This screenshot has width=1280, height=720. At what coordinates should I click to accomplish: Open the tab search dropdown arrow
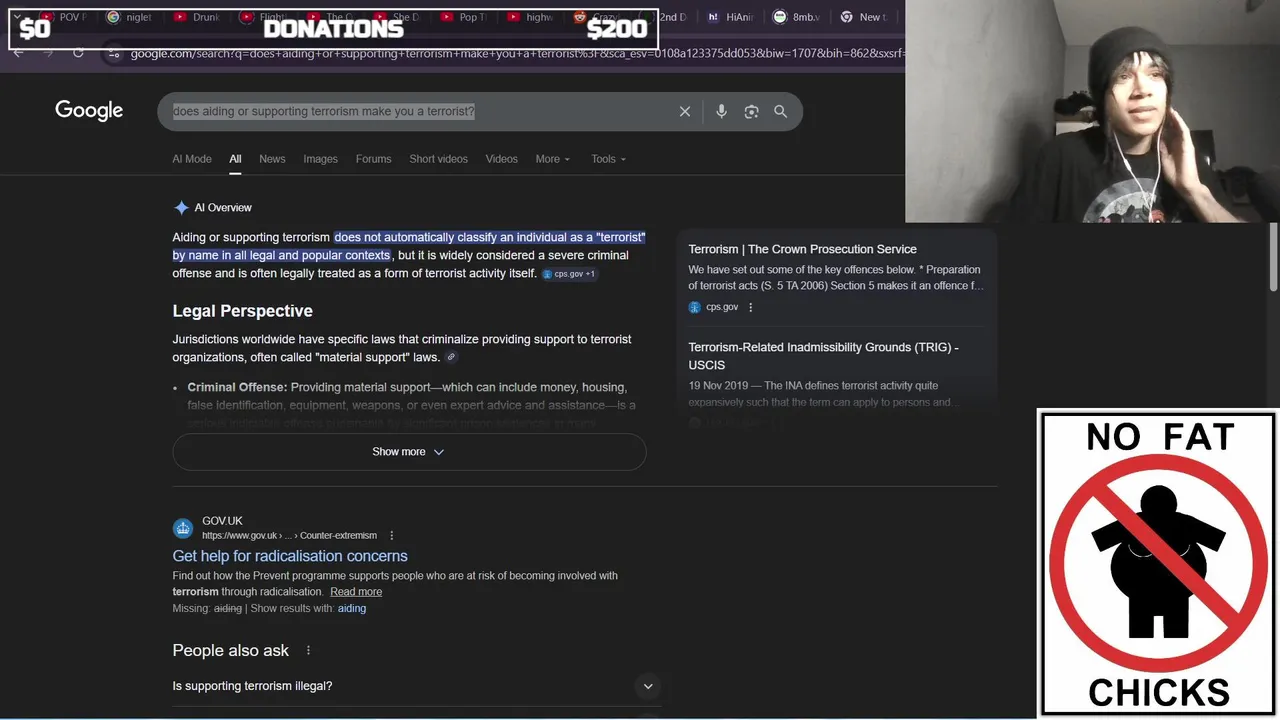point(17,17)
